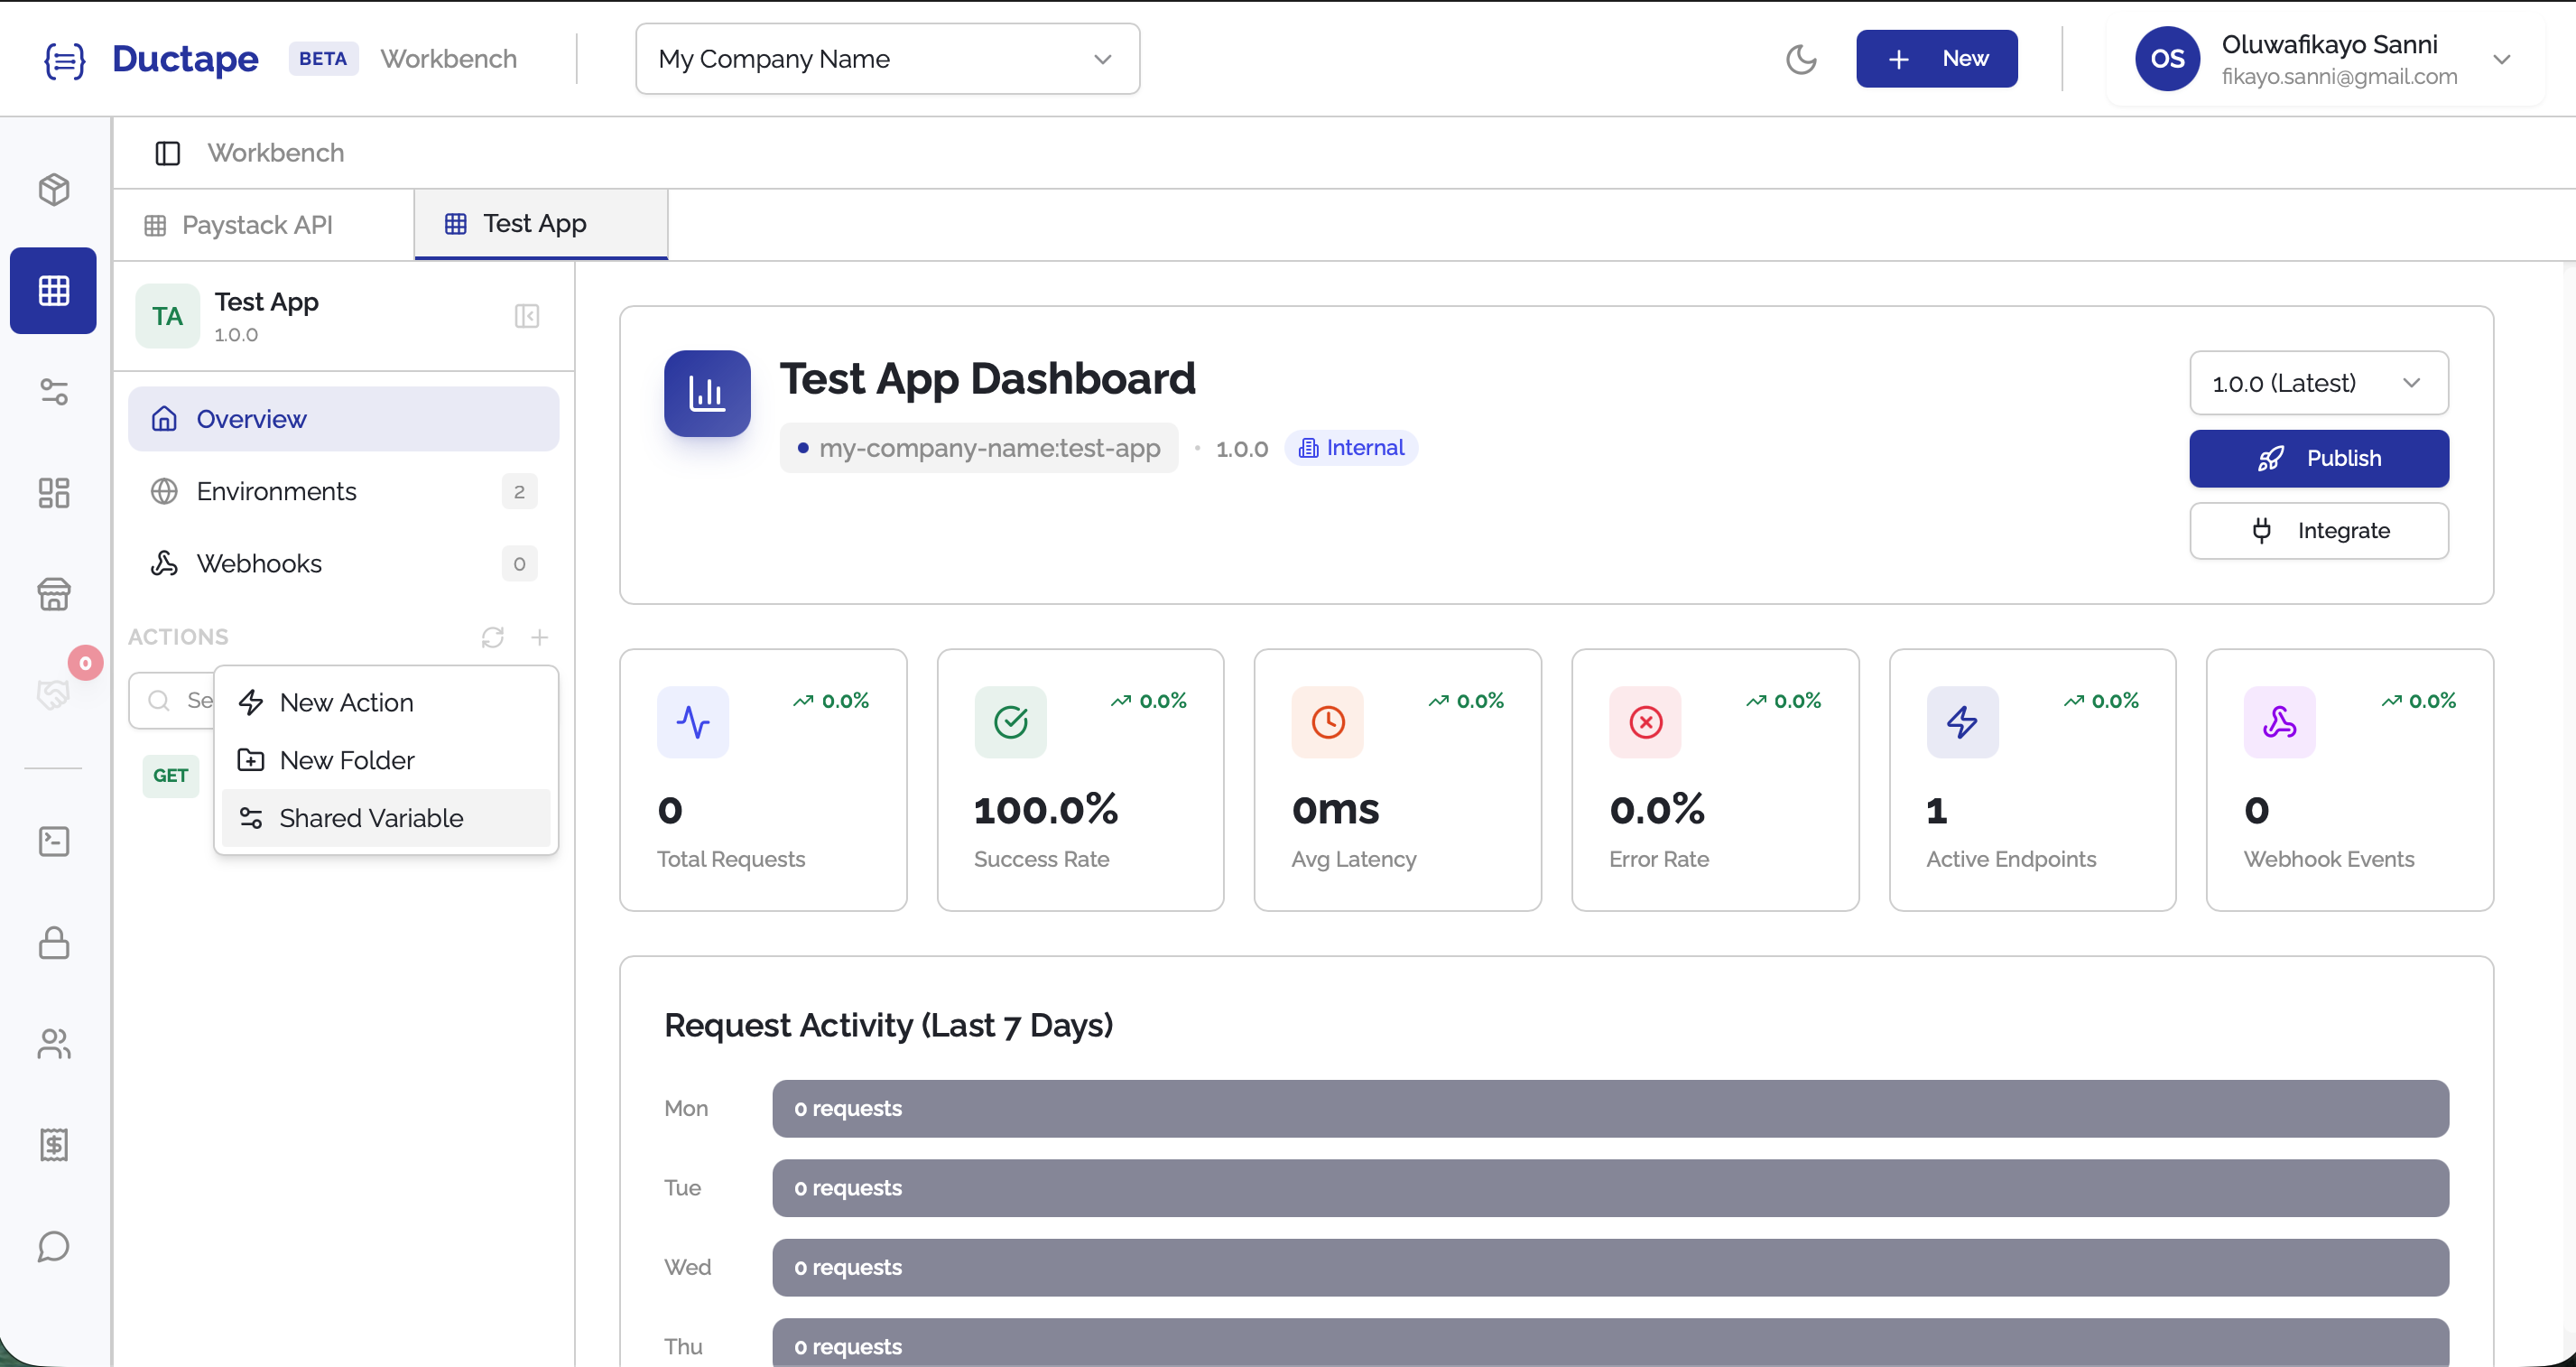Open the team users icon
The height and width of the screenshot is (1367, 2576).
54,1044
